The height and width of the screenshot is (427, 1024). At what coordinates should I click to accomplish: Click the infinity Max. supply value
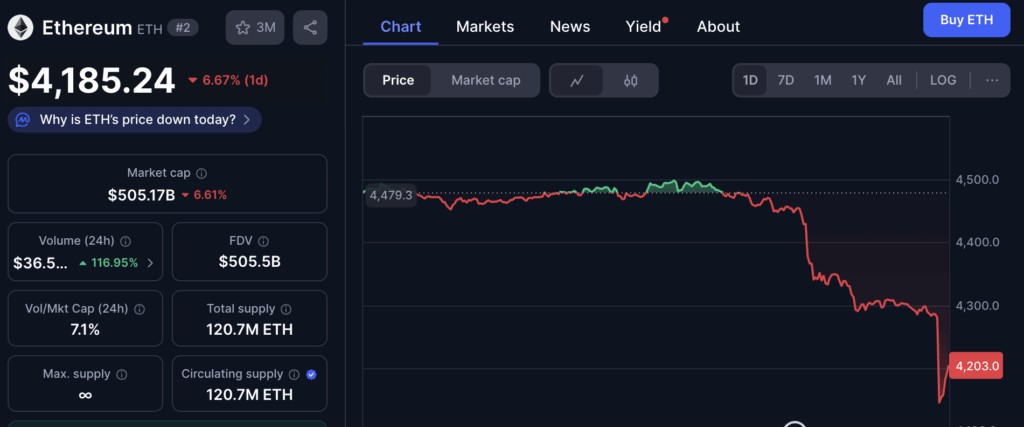85,394
